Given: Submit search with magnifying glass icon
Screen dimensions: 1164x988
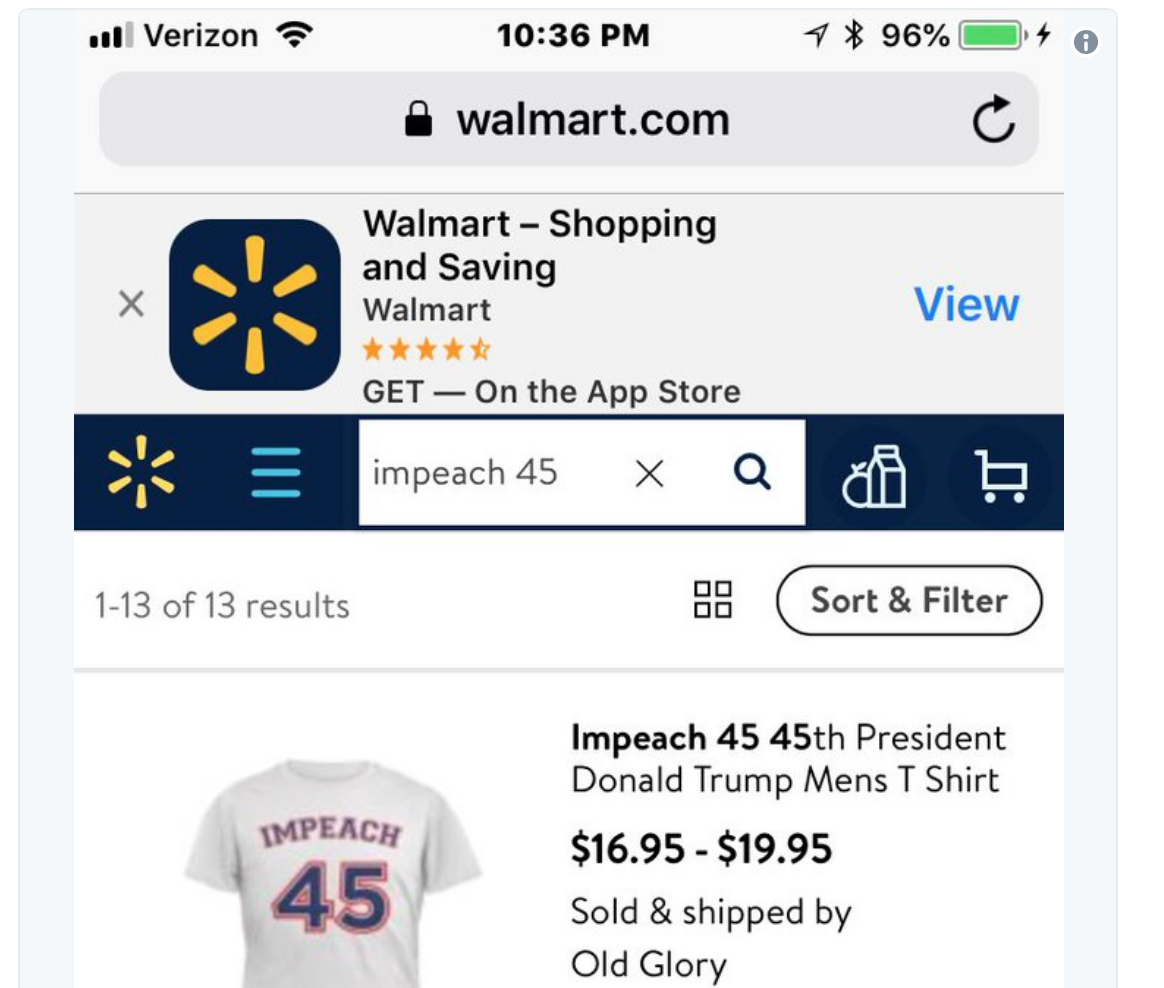Looking at the screenshot, I should click(752, 472).
